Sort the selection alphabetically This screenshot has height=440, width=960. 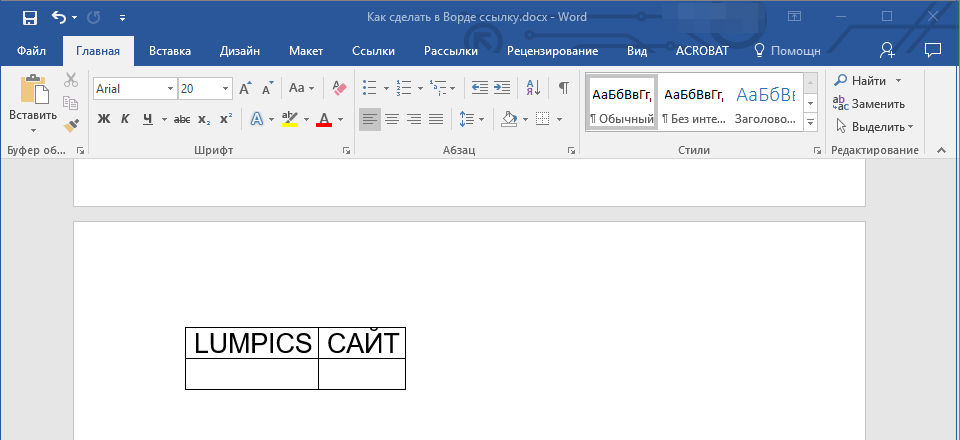pos(533,88)
